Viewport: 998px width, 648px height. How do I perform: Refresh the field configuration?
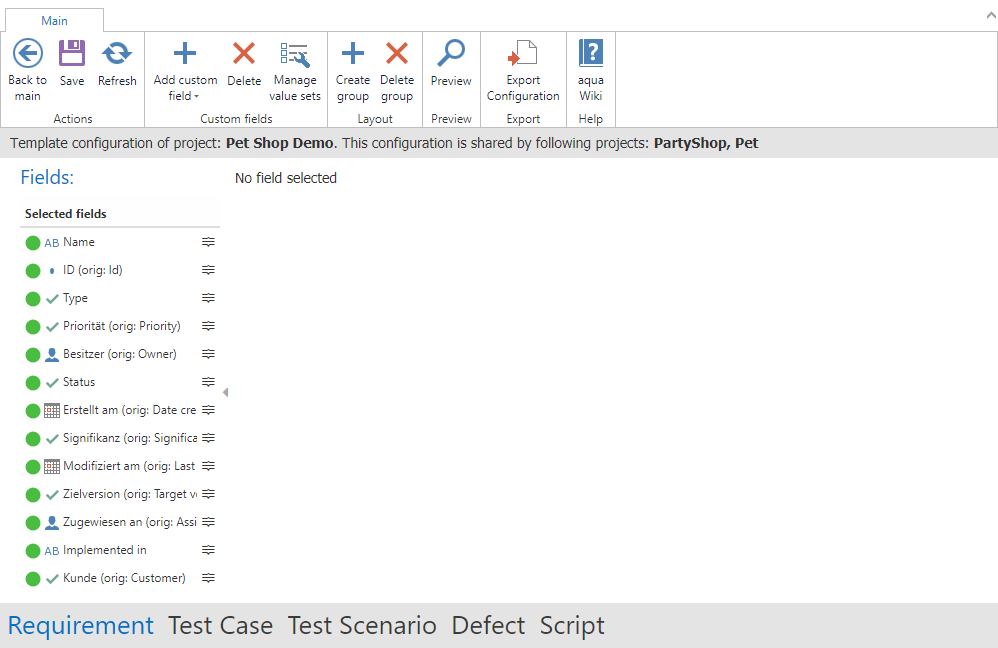tap(117, 54)
